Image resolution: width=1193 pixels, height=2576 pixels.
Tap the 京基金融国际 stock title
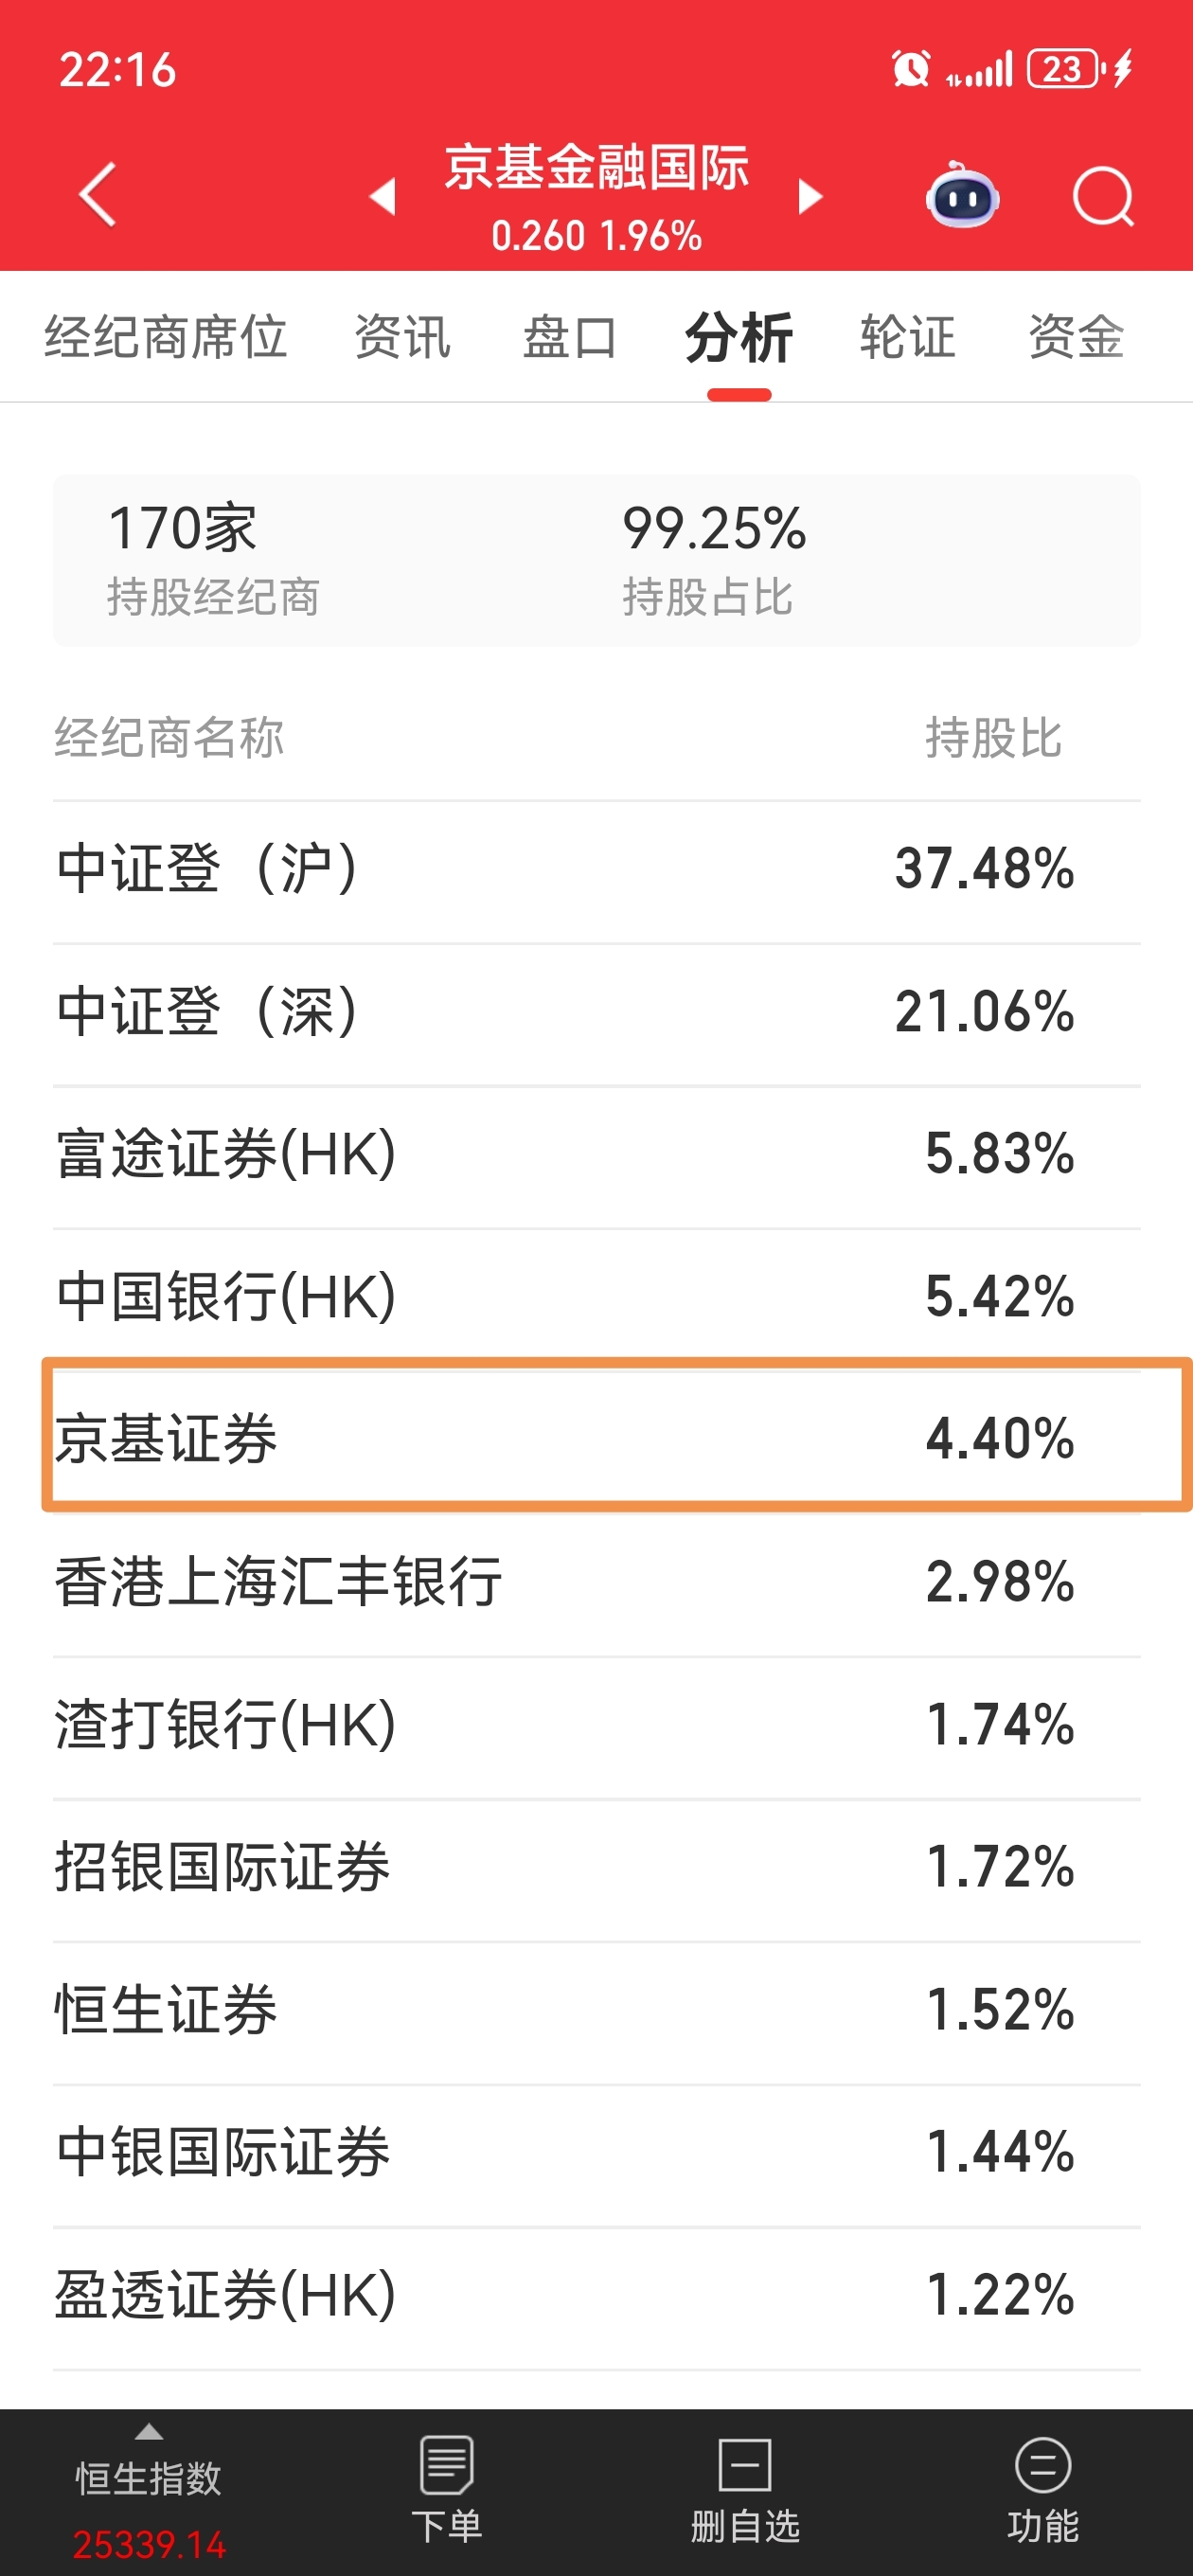click(x=597, y=168)
